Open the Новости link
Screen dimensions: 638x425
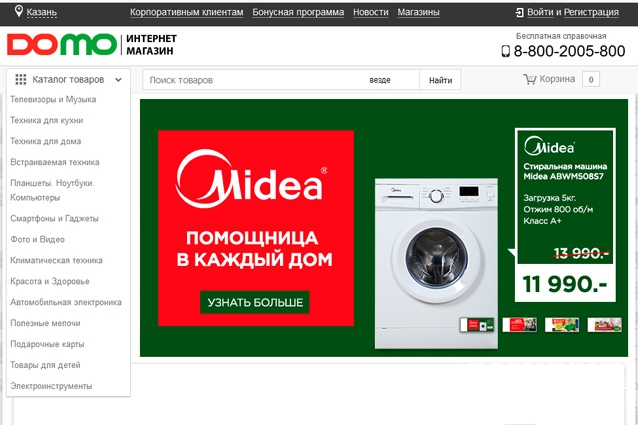click(x=371, y=13)
